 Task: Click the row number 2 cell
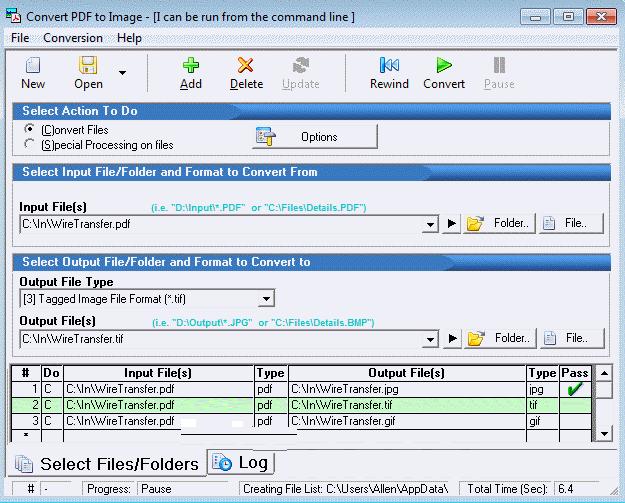tap(26, 405)
